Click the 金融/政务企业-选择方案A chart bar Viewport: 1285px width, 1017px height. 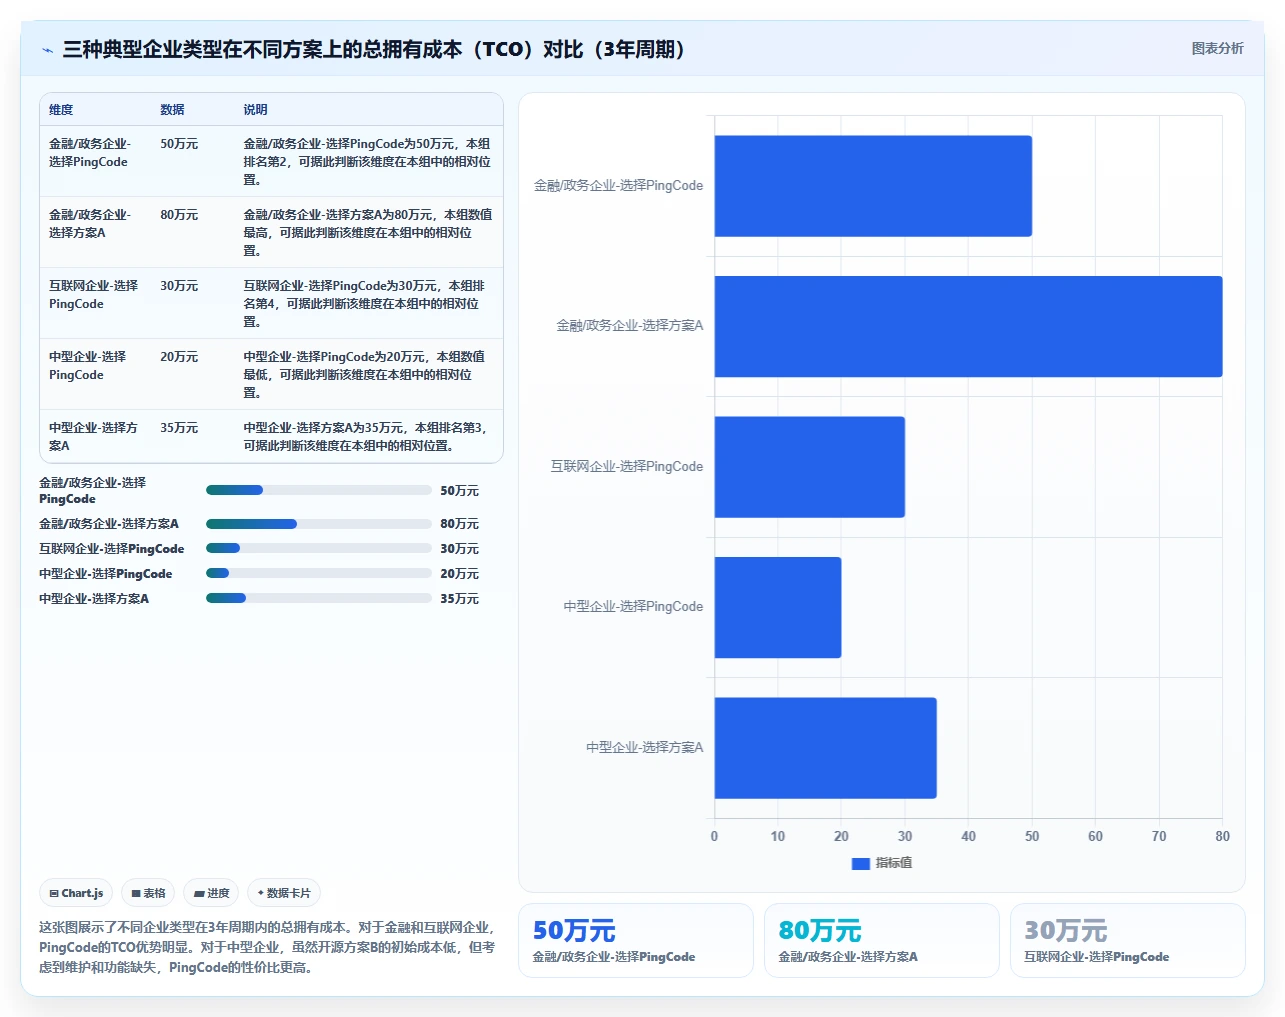click(x=968, y=326)
